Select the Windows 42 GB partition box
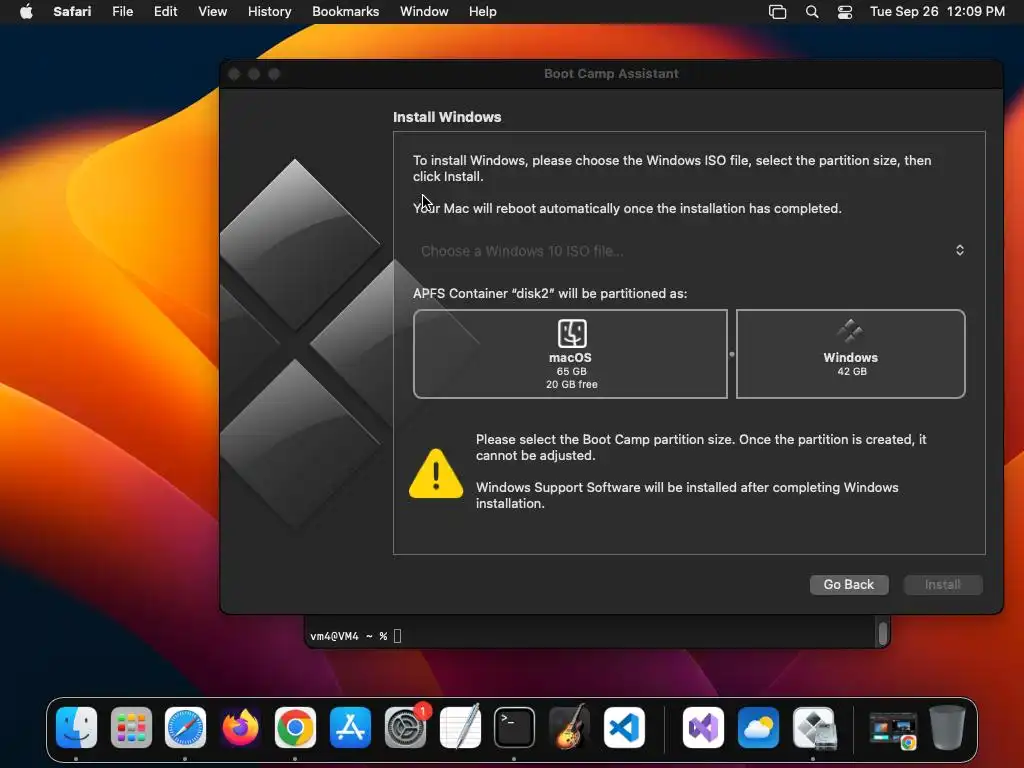1024x768 pixels. pyautogui.click(x=850, y=354)
